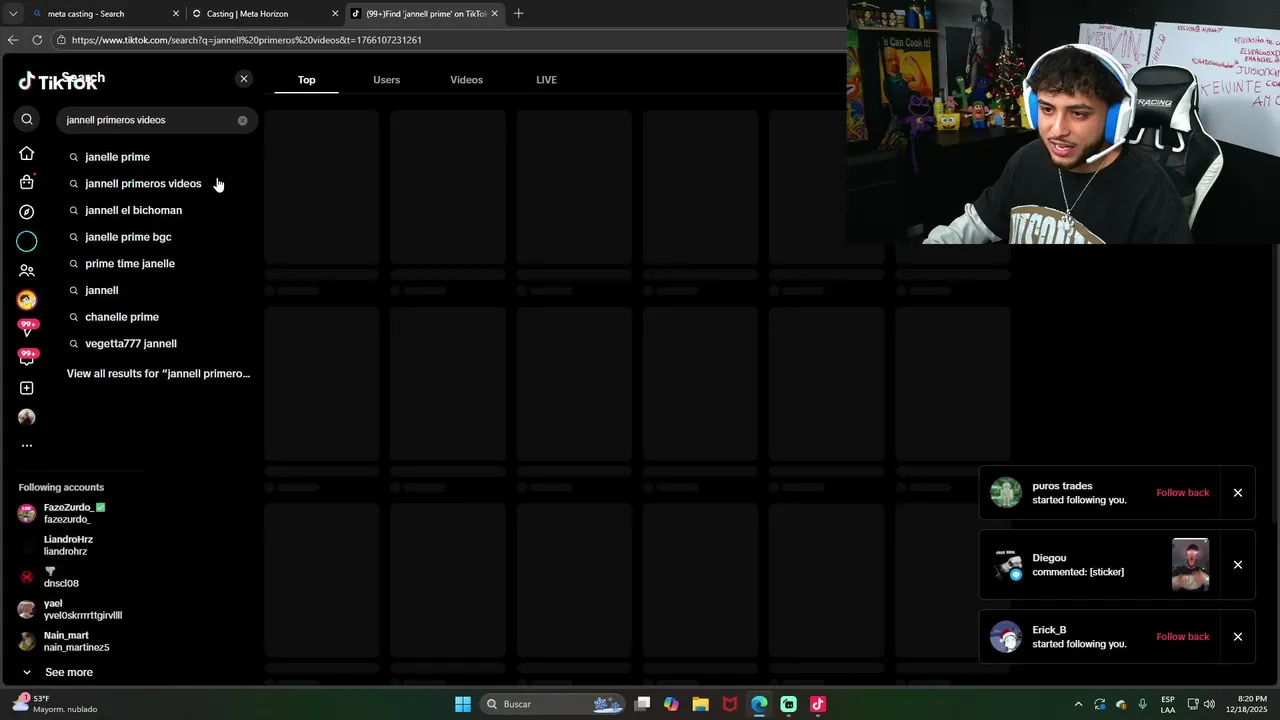
Task: Switch to the Videos results tab
Action: pos(466,80)
